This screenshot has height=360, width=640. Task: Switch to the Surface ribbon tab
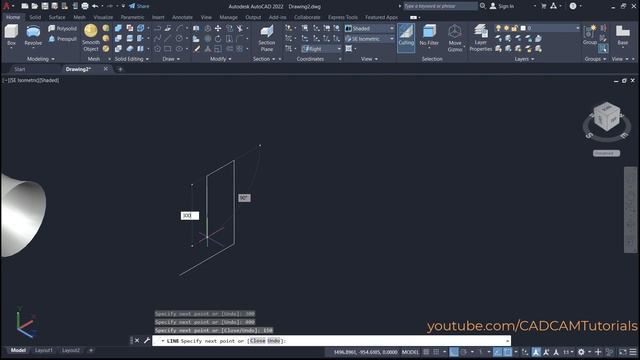point(57,17)
